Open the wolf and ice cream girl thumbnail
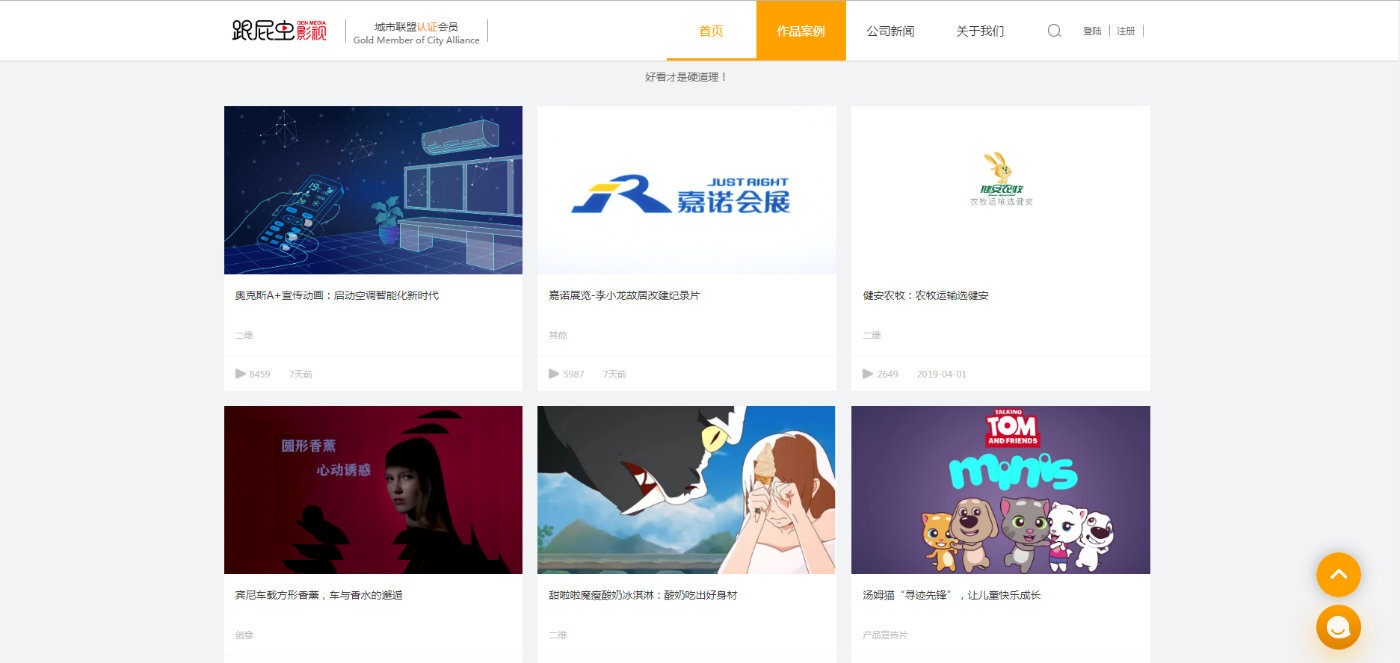This screenshot has height=663, width=1400. (686, 490)
